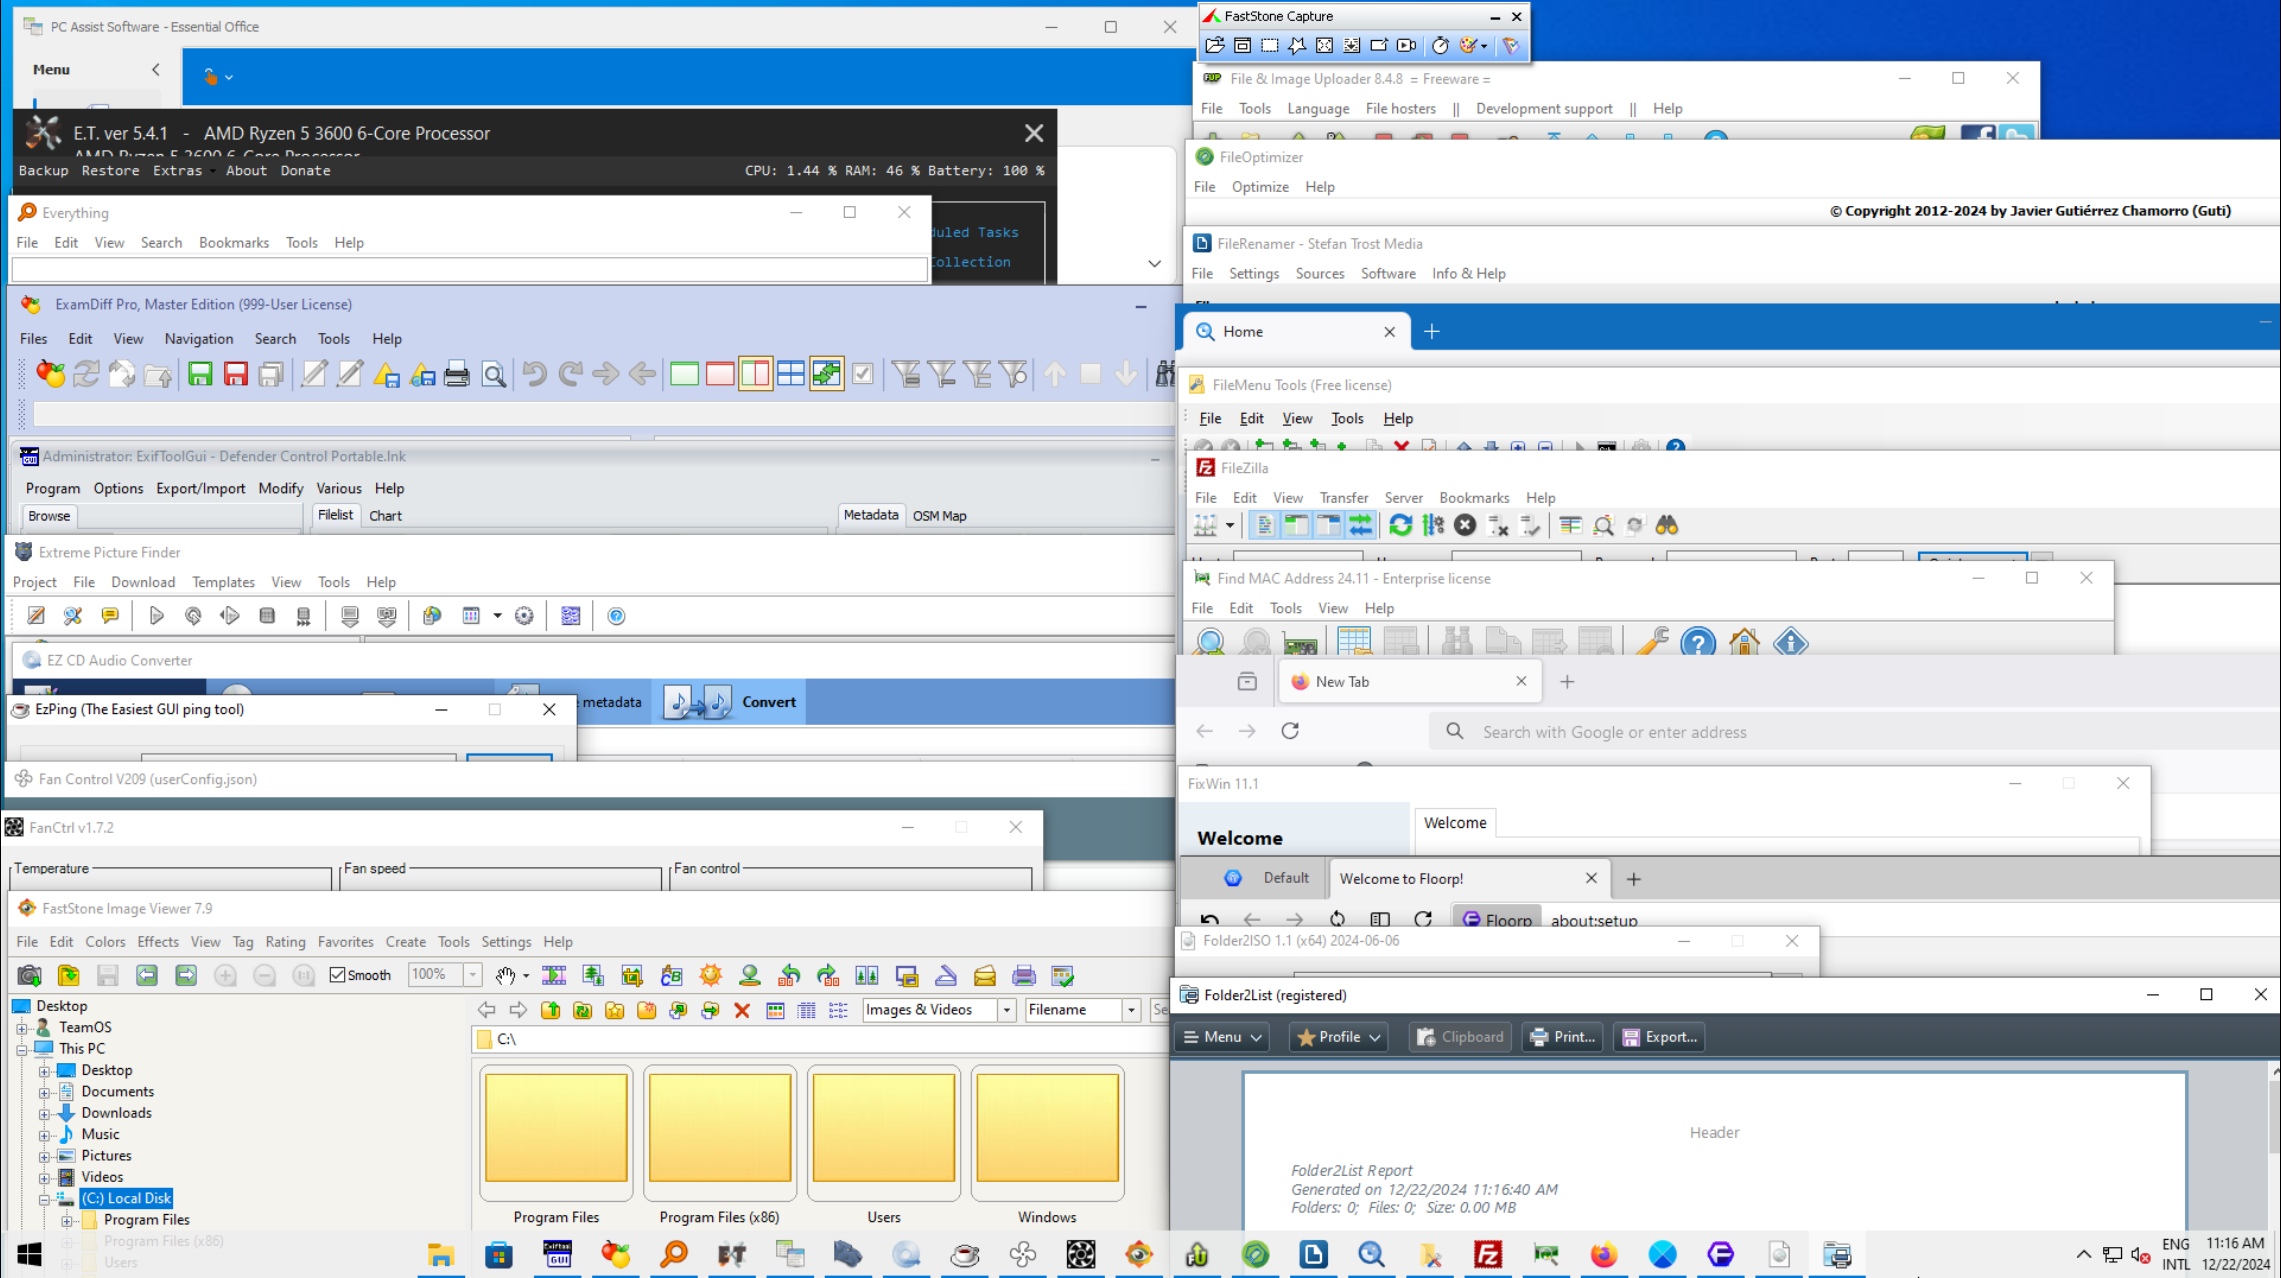The width and height of the screenshot is (2281, 1278).
Task: Expand Documents node in folder tree
Action: tap(44, 1092)
